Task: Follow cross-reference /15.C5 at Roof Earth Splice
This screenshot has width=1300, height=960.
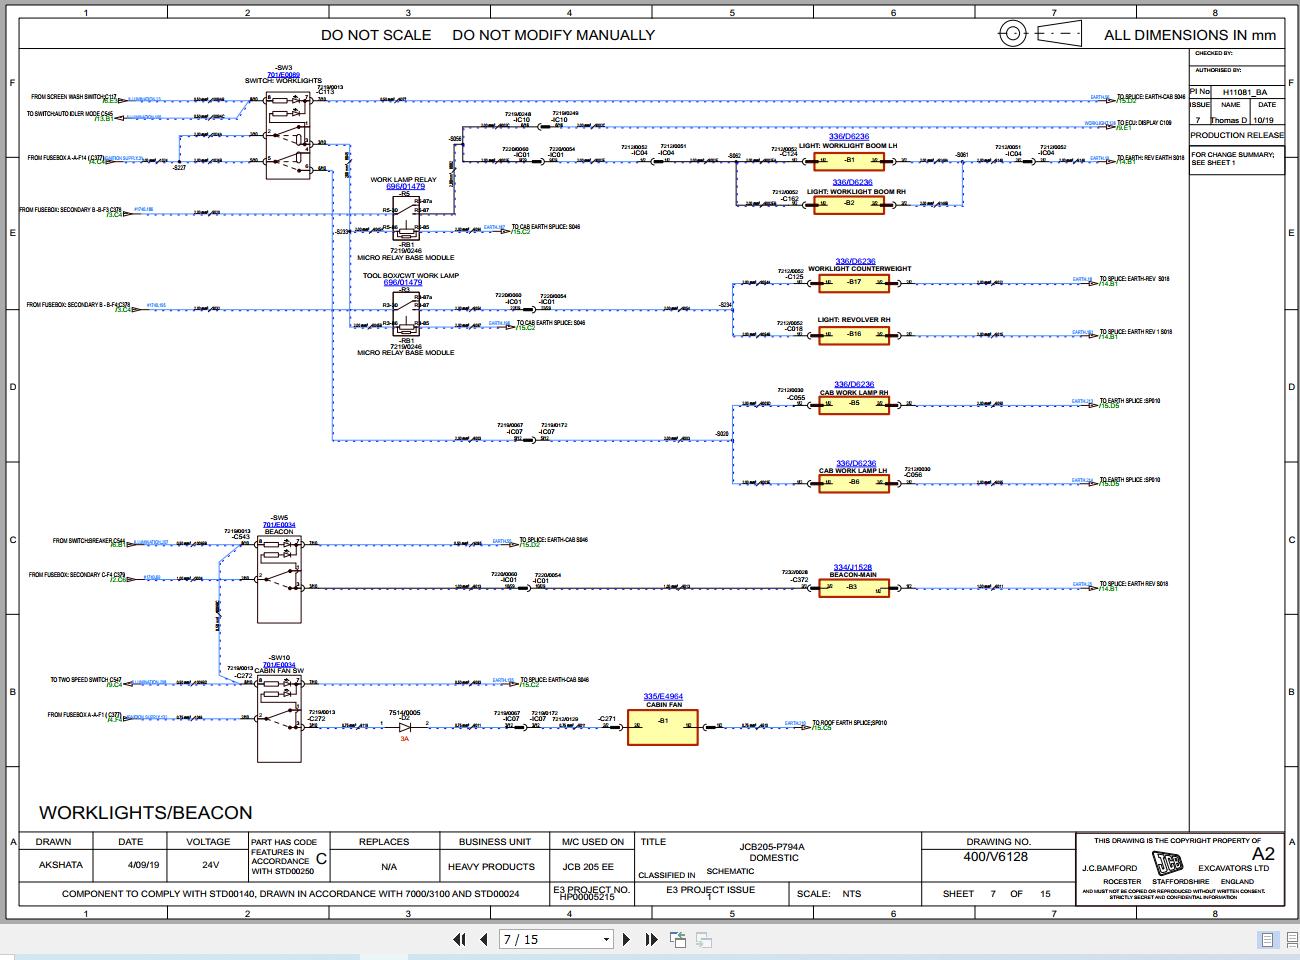Action: 820,728
